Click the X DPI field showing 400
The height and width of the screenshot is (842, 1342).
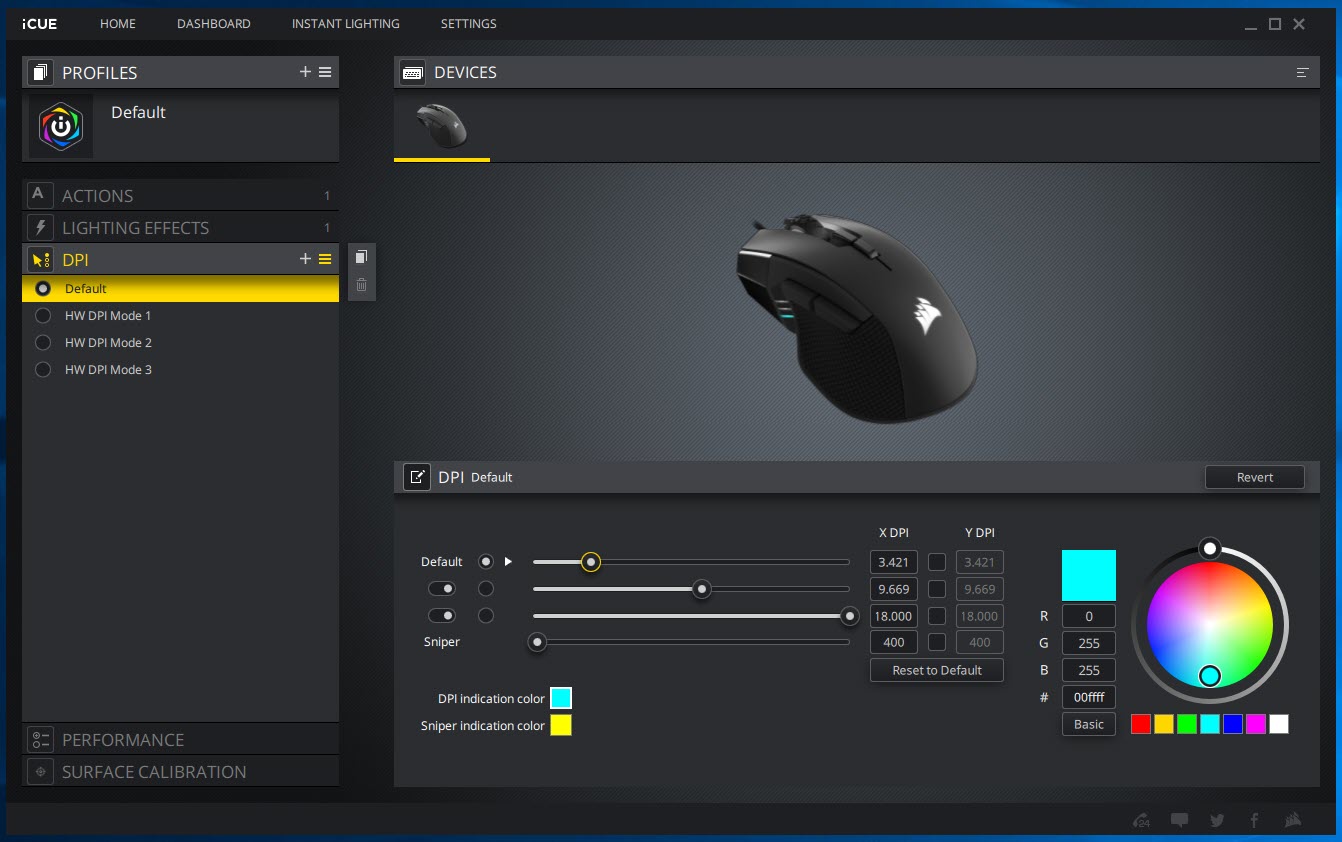tap(894, 642)
